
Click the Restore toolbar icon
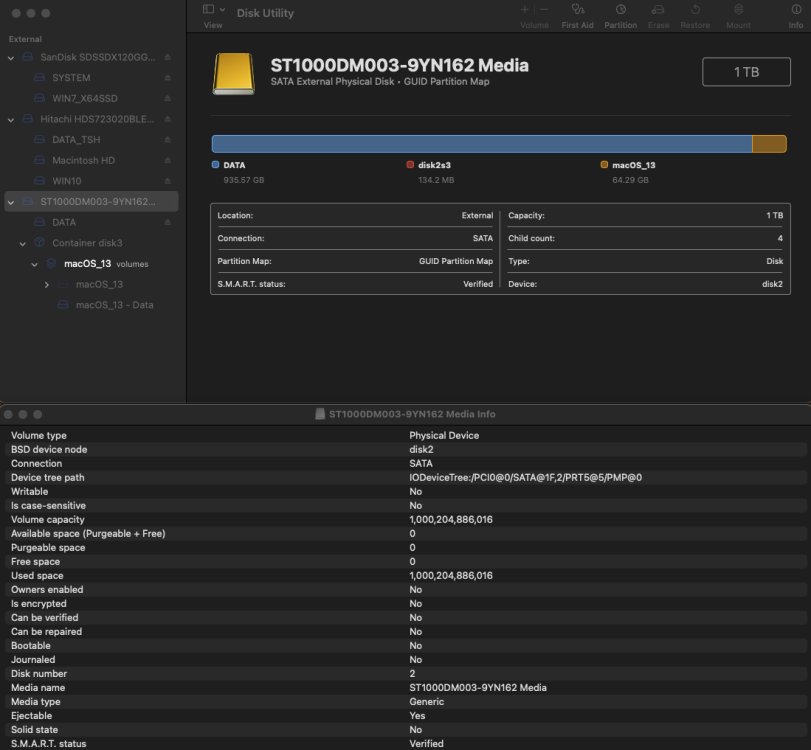[695, 9]
